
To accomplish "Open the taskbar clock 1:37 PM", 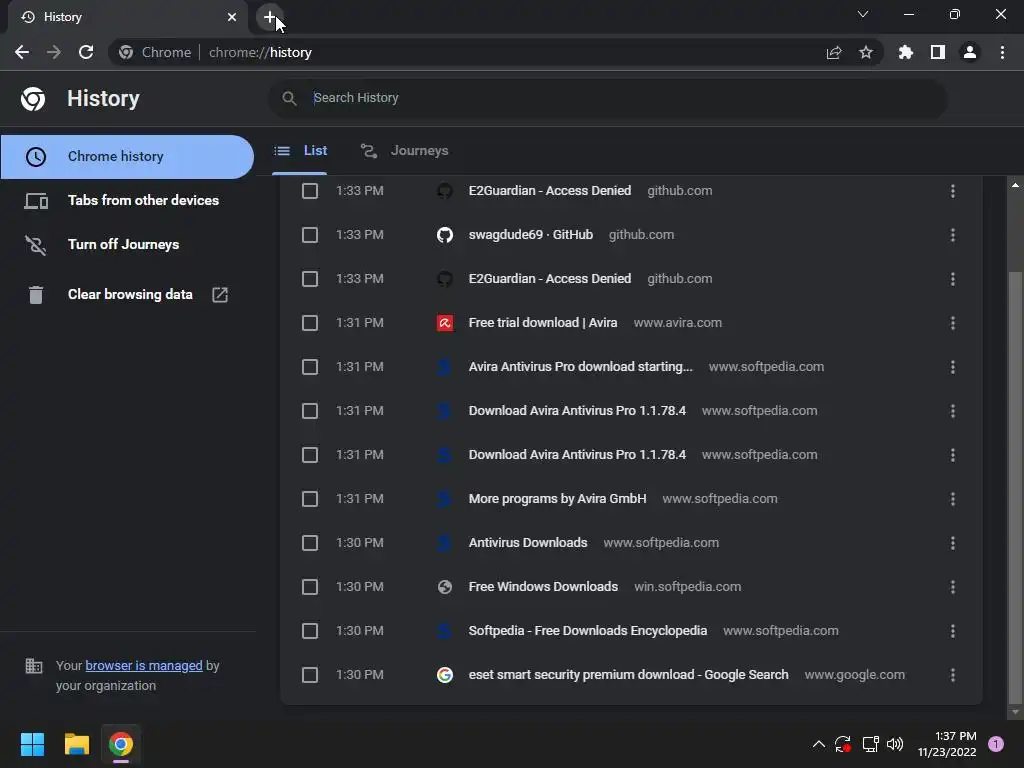I will [x=947, y=744].
